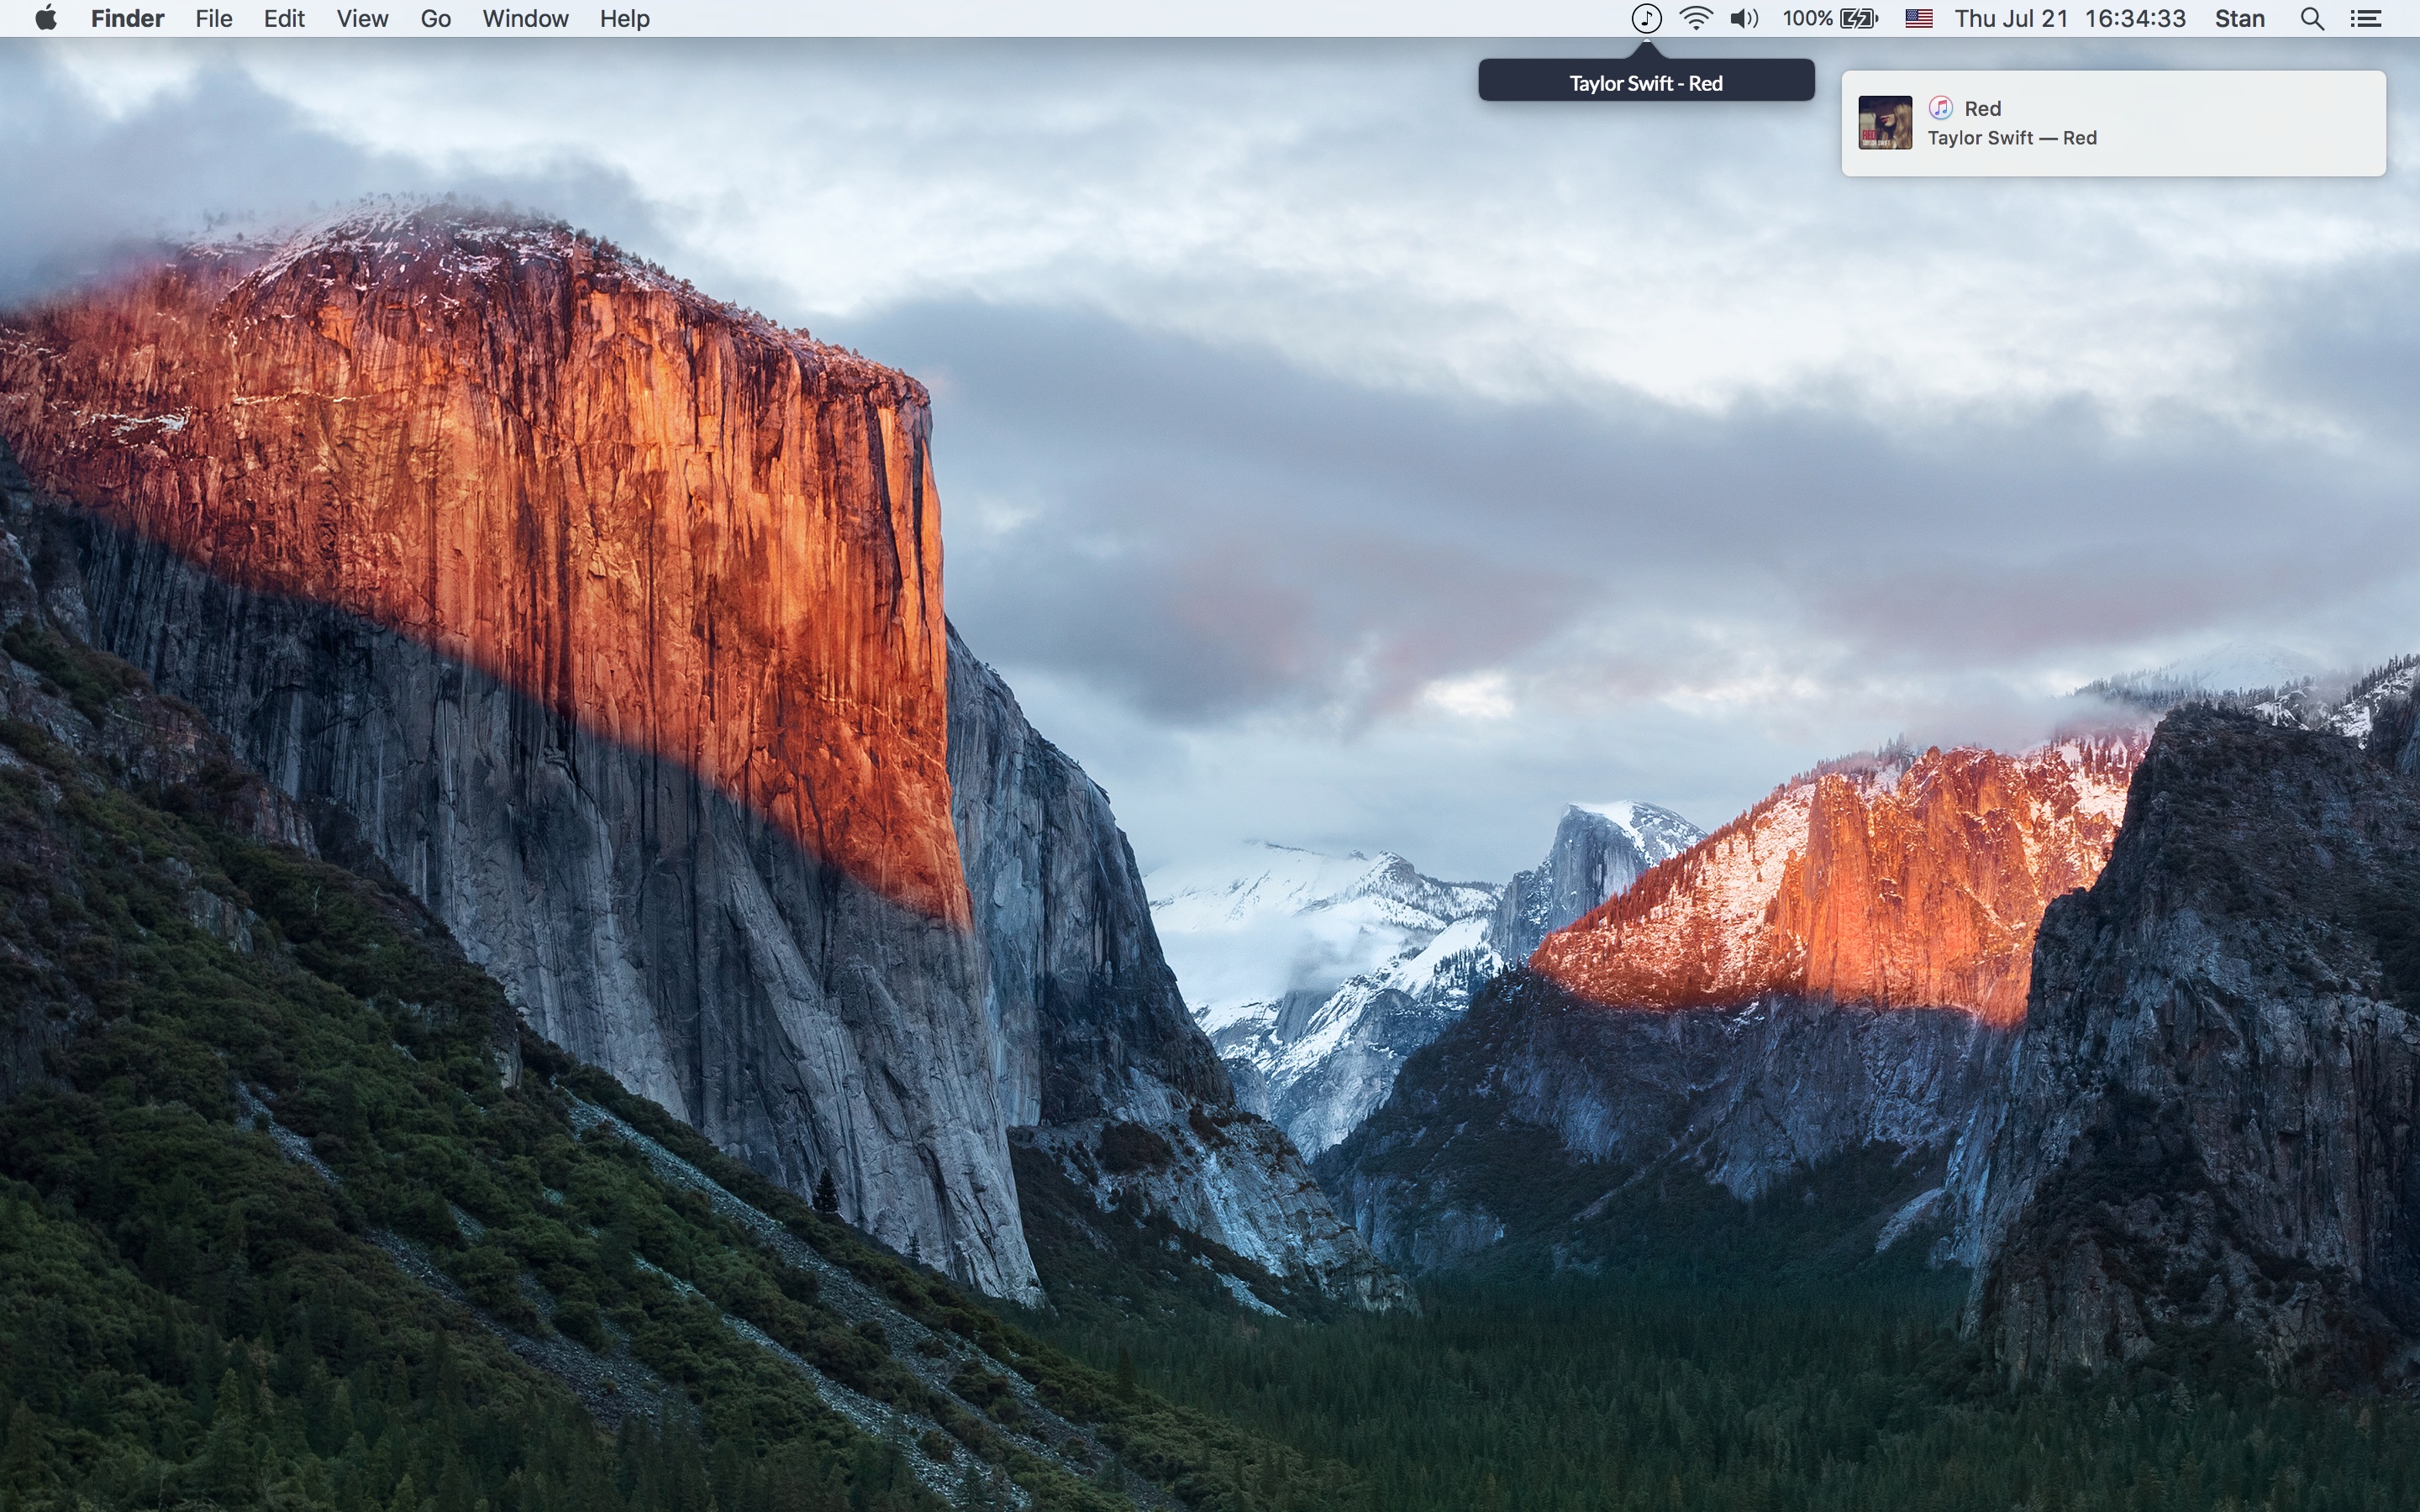Click the Red album artwork thumbnail

point(1885,123)
